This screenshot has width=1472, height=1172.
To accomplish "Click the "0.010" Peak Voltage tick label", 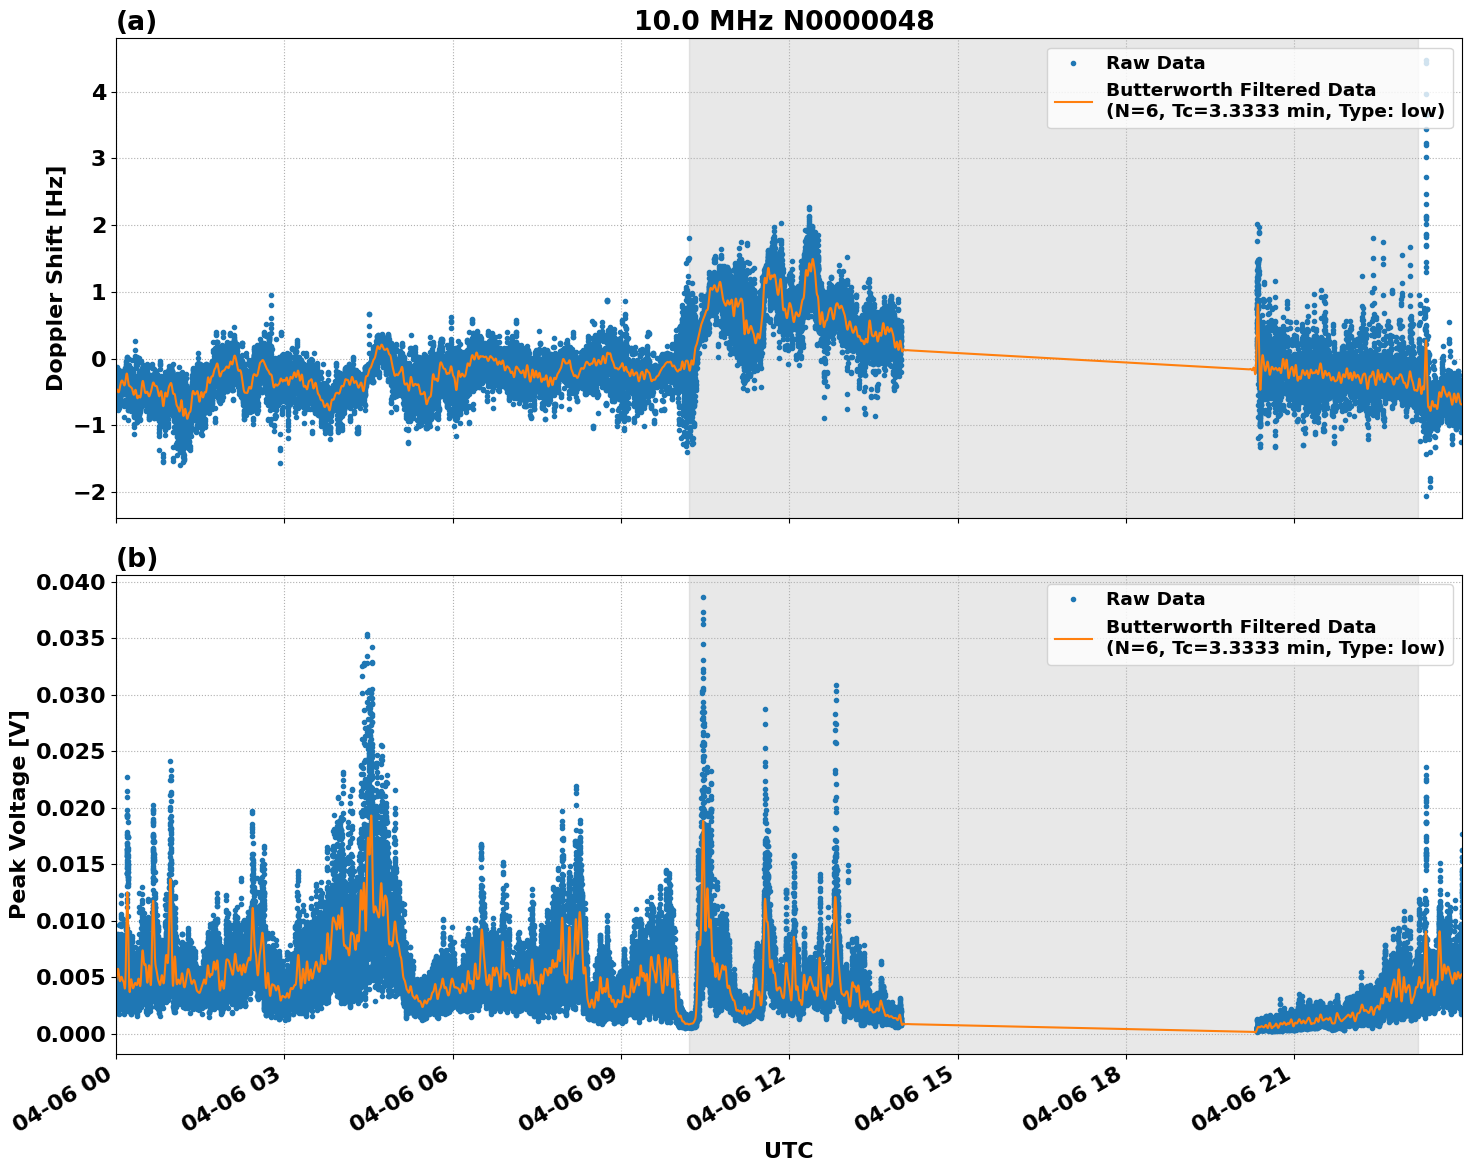I will click(70, 921).
